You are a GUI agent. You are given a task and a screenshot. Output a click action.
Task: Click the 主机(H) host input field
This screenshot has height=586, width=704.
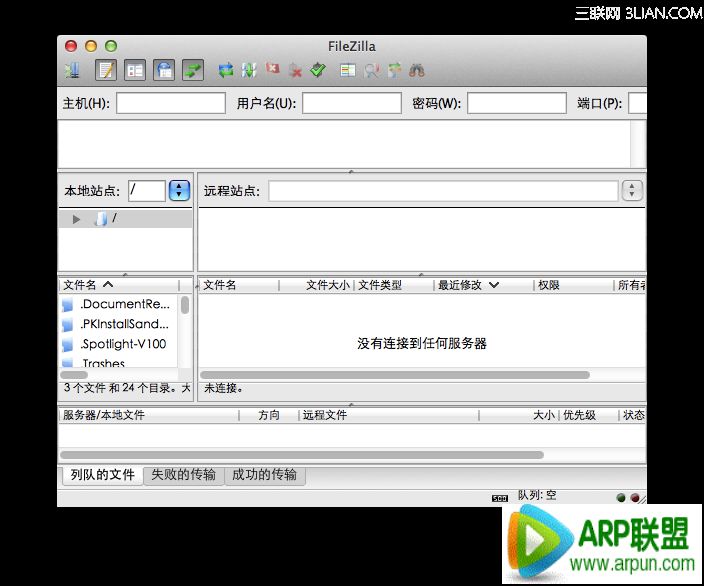171,103
